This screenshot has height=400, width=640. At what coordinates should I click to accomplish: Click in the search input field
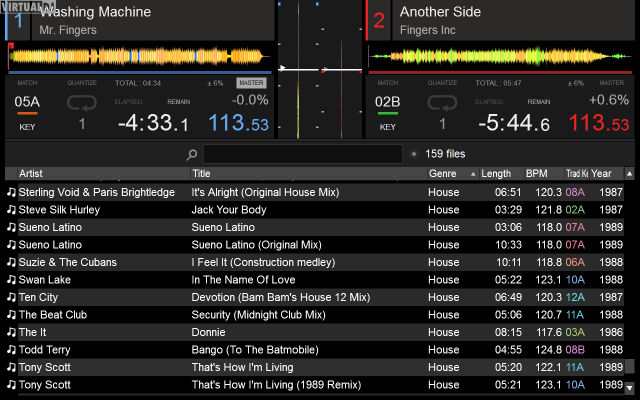303,154
